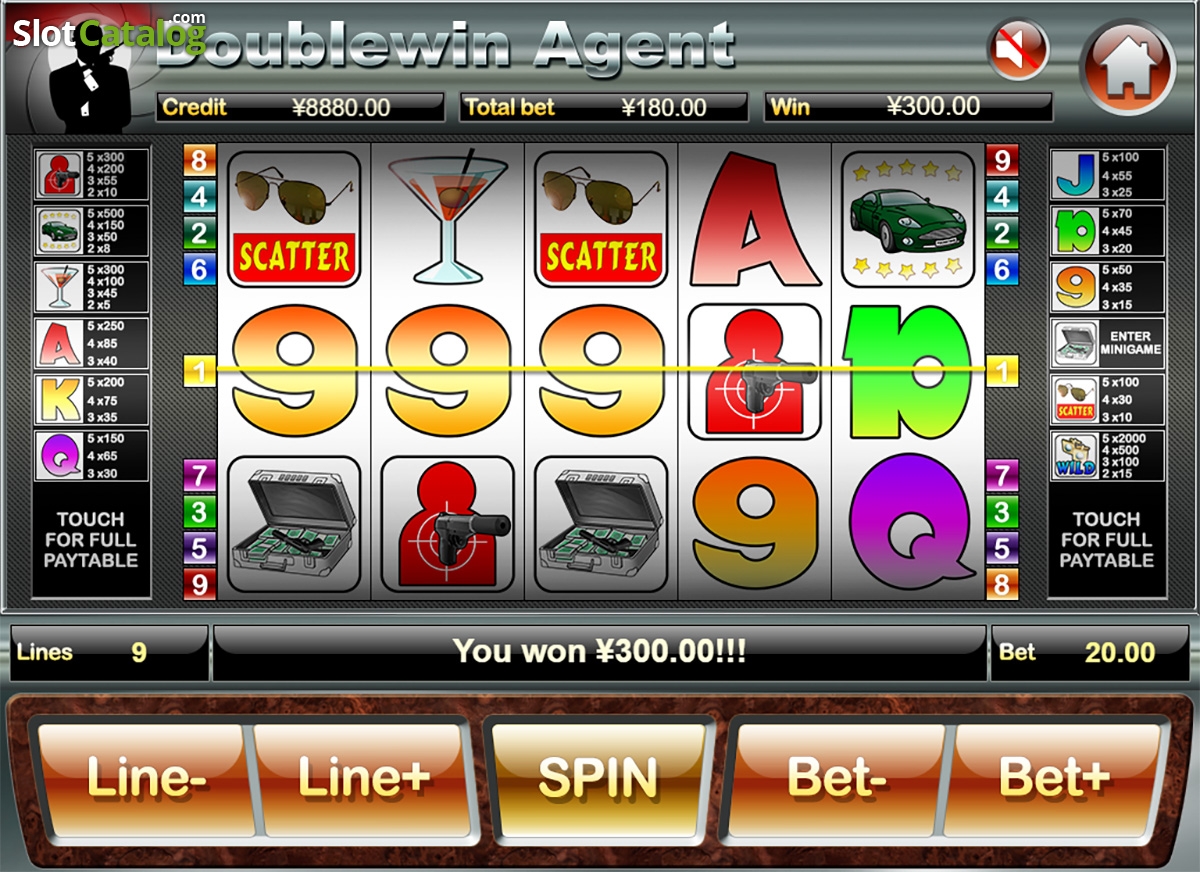
Task: Click the Wild symbol paytable icon
Action: point(1074,455)
